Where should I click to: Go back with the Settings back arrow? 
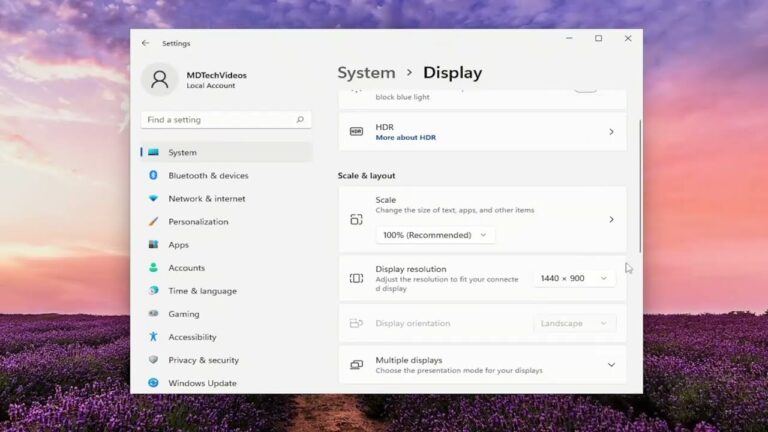[145, 43]
